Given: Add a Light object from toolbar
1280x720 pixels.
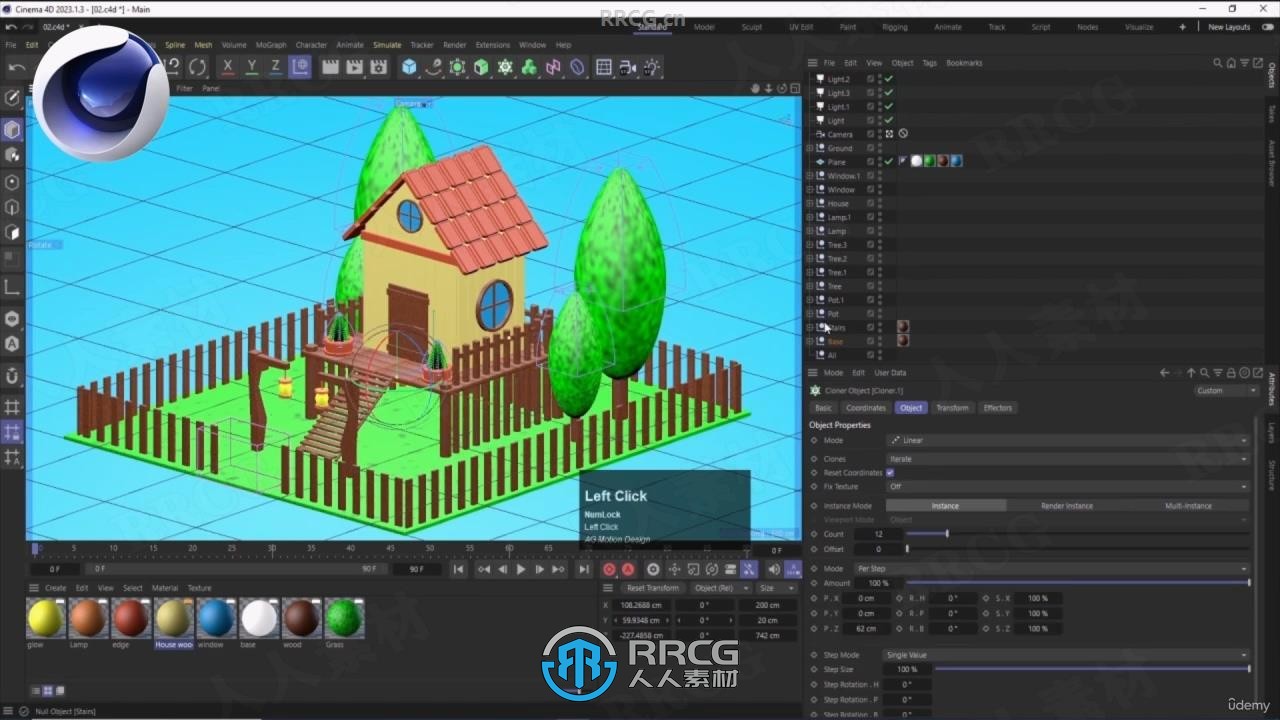Looking at the screenshot, I should pos(652,67).
